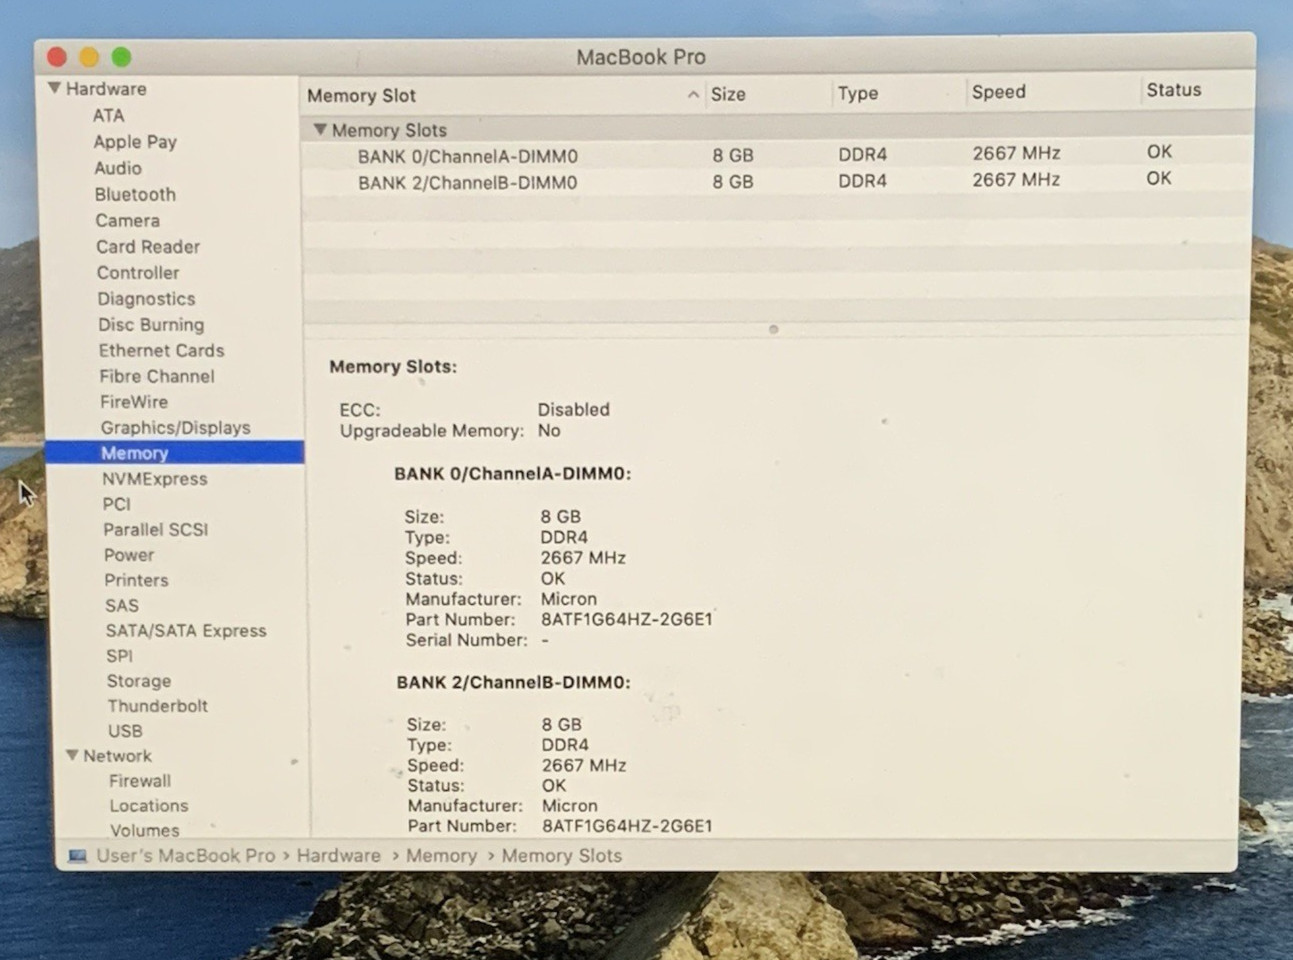Select USB in the sidebar
Viewport: 1293px width, 960px height.
click(125, 730)
